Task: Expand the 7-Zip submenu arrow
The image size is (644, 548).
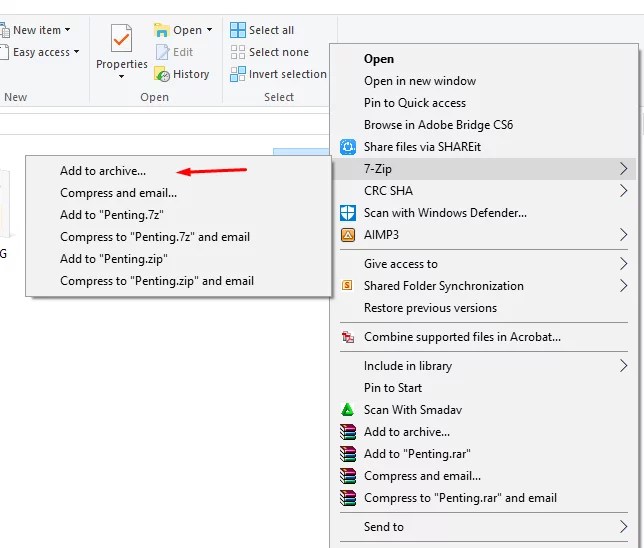Action: tap(623, 169)
